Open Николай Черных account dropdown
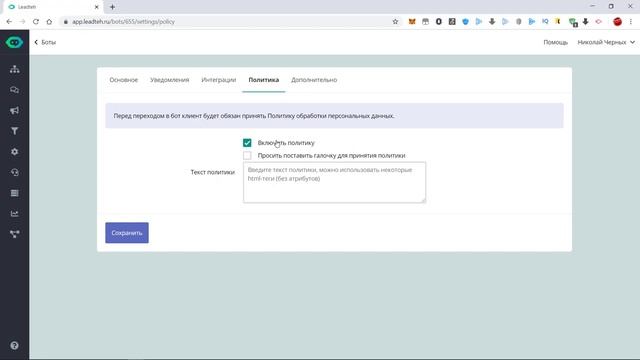The image size is (640, 360). (x=606, y=42)
